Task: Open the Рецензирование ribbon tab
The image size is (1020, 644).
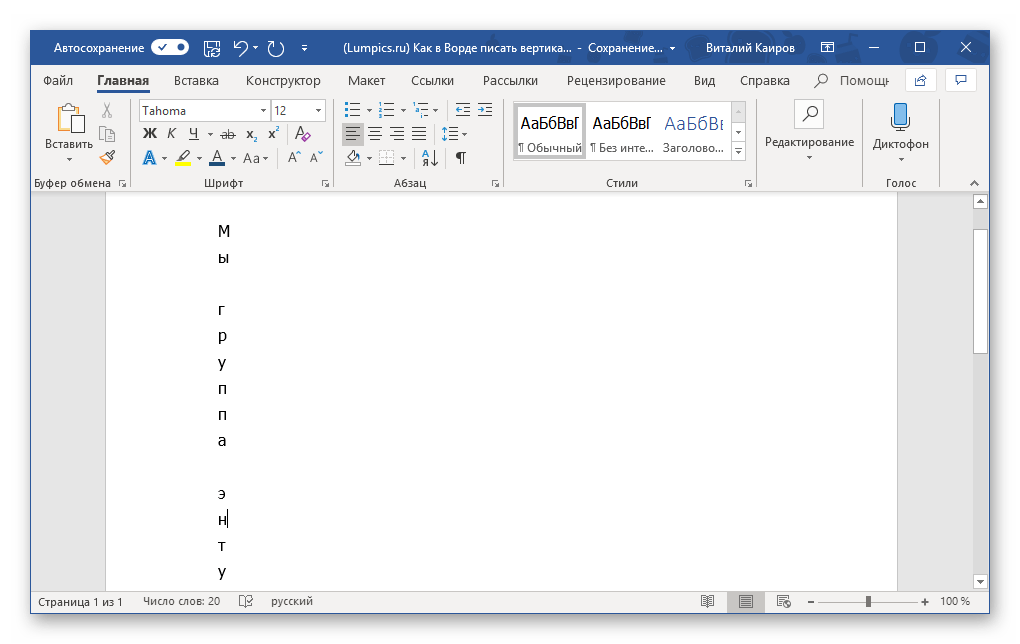Action: 615,81
